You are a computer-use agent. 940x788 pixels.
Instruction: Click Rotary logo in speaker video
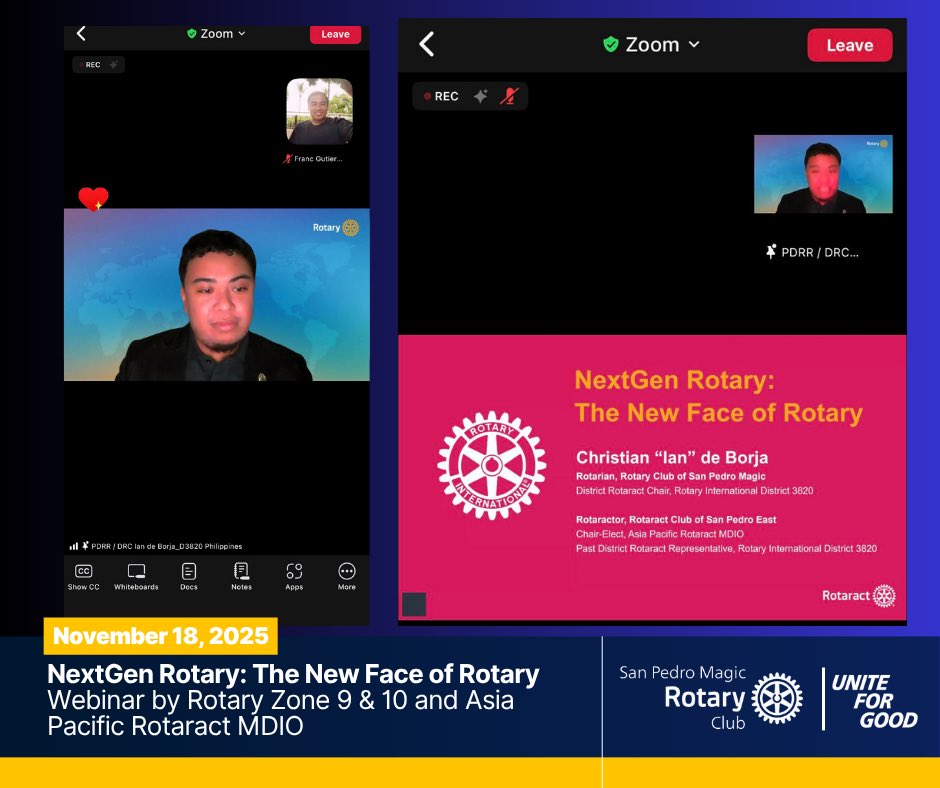point(336,228)
